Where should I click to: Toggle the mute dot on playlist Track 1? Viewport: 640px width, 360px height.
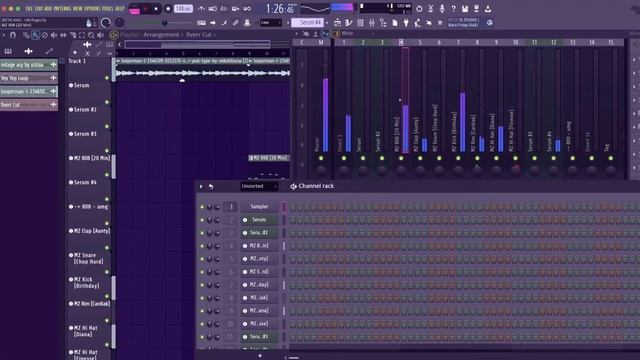click(107, 78)
